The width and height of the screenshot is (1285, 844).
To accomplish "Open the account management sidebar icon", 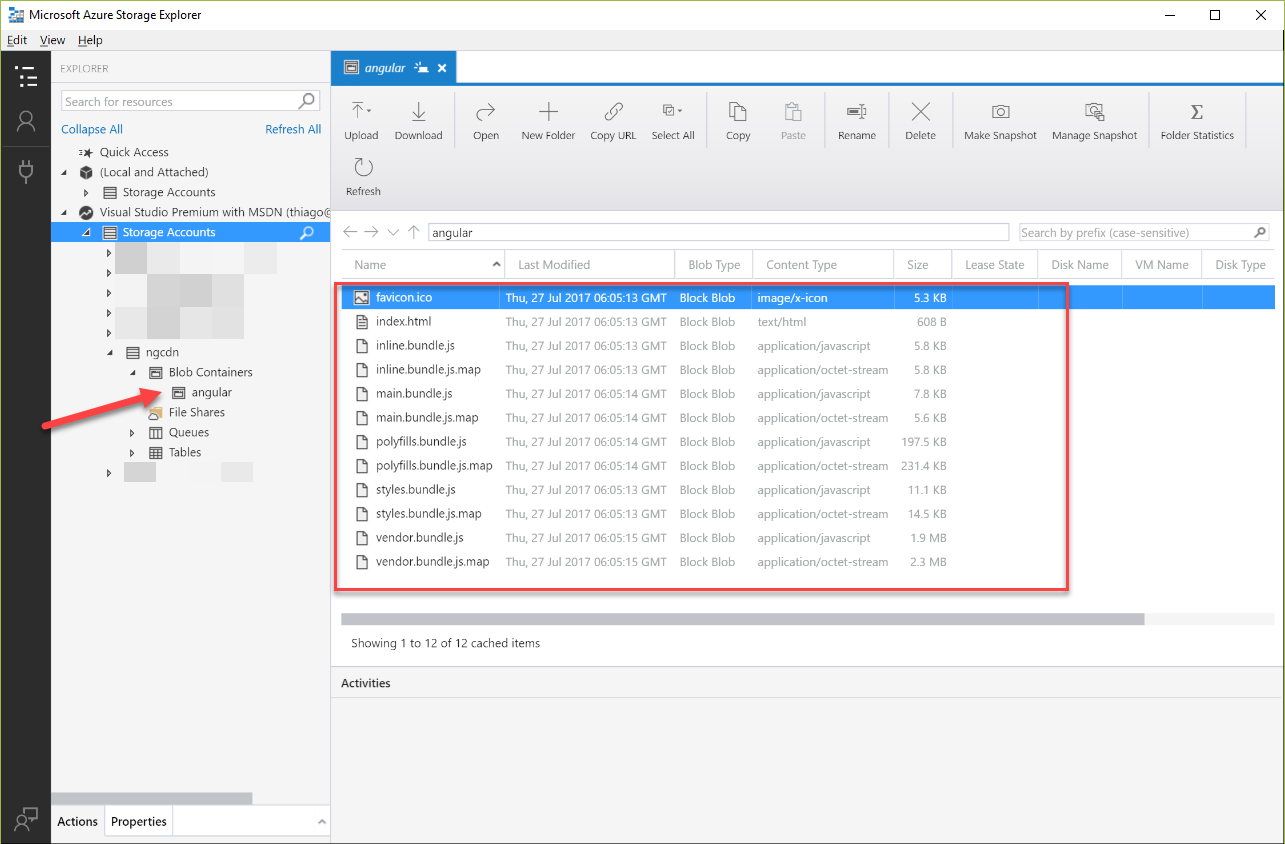I will point(25,122).
